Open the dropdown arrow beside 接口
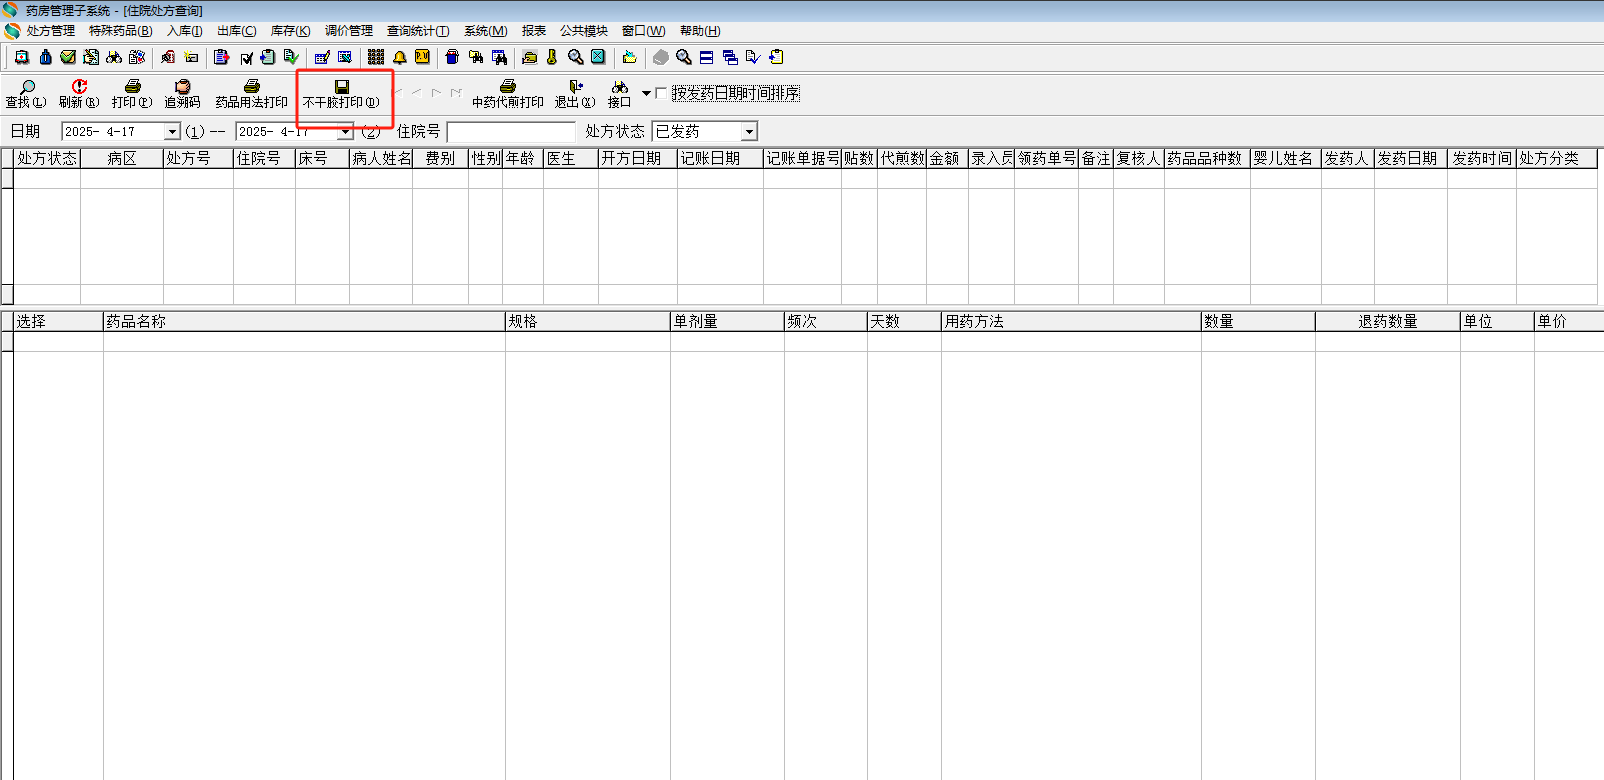Screen dimensions: 1604x780 coord(646,93)
